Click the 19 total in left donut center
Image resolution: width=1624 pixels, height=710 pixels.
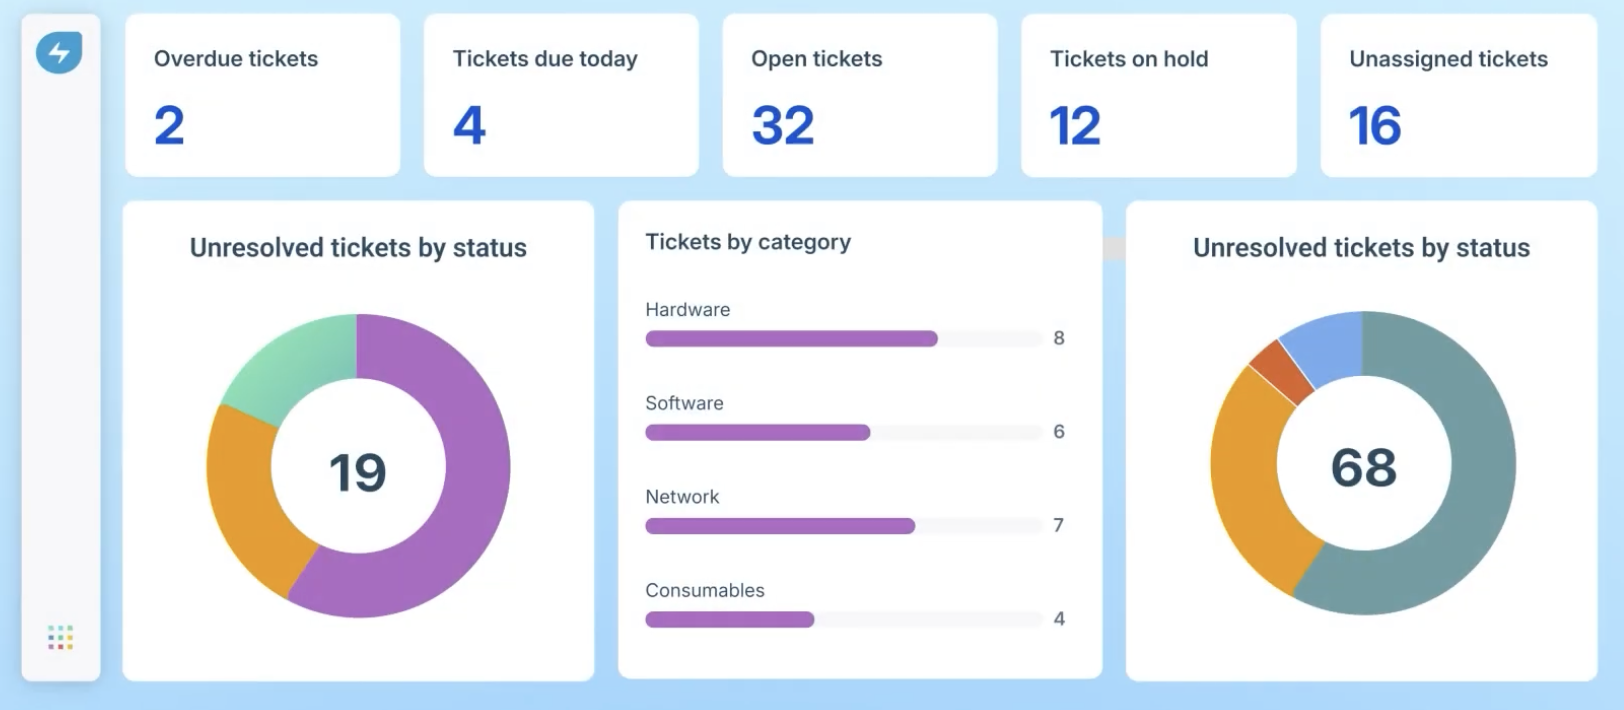(x=358, y=472)
